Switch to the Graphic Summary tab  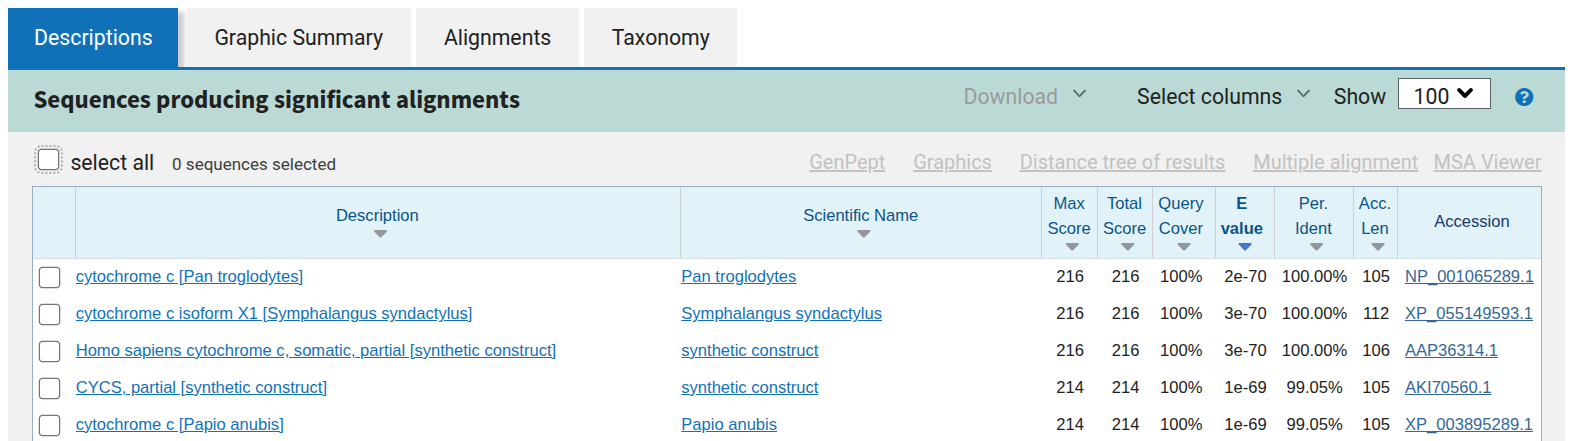click(298, 38)
